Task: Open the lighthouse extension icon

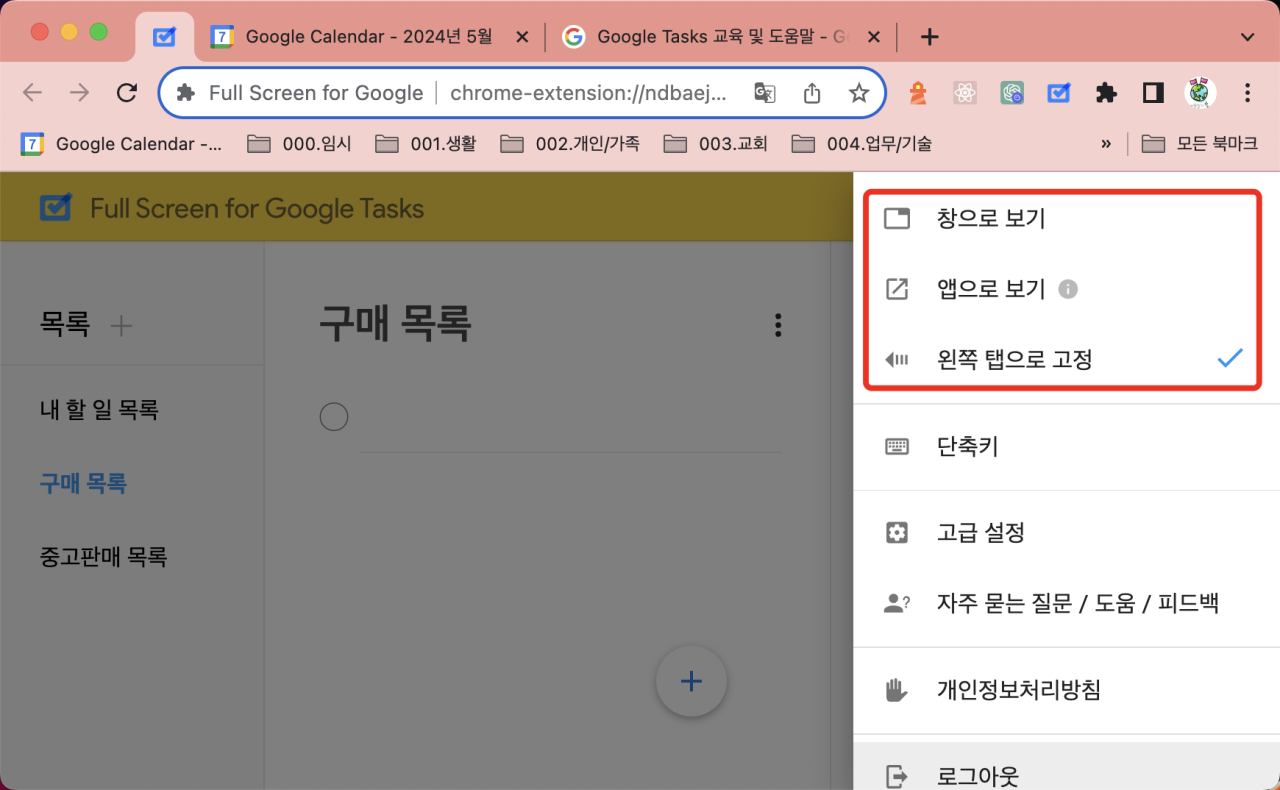Action: coord(917,93)
